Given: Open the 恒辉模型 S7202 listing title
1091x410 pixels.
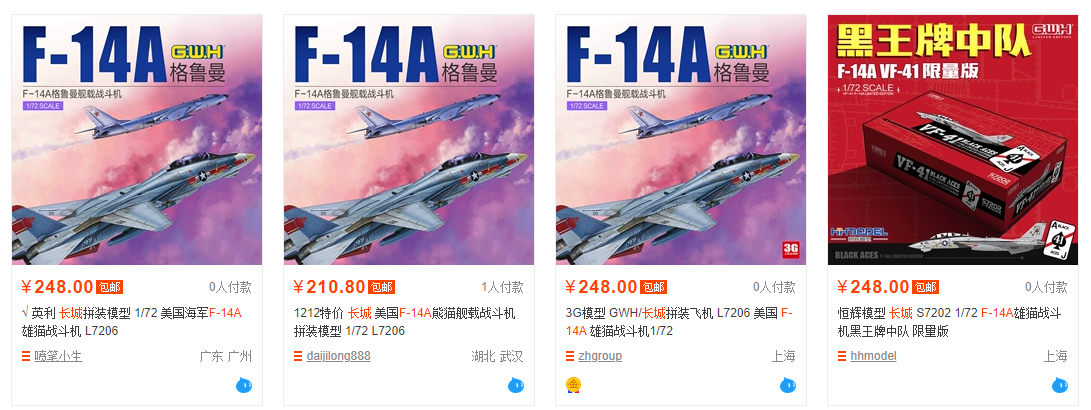Looking at the screenshot, I should click(x=949, y=322).
